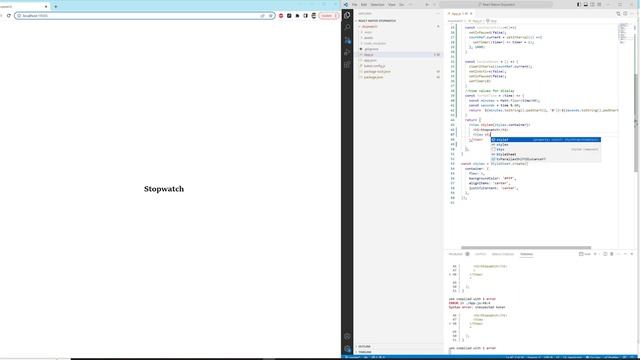The width and height of the screenshot is (640, 360).
Task: Open Manage gear icon in activity bar
Action: click(347, 349)
